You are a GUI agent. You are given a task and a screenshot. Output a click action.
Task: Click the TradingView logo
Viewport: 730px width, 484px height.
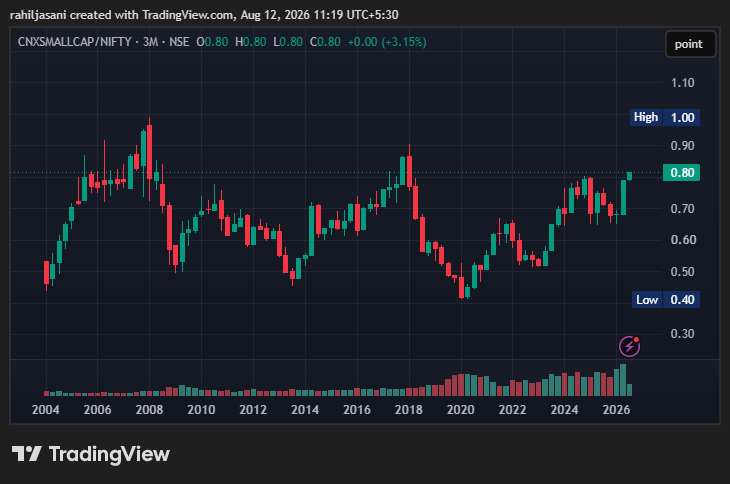91,454
